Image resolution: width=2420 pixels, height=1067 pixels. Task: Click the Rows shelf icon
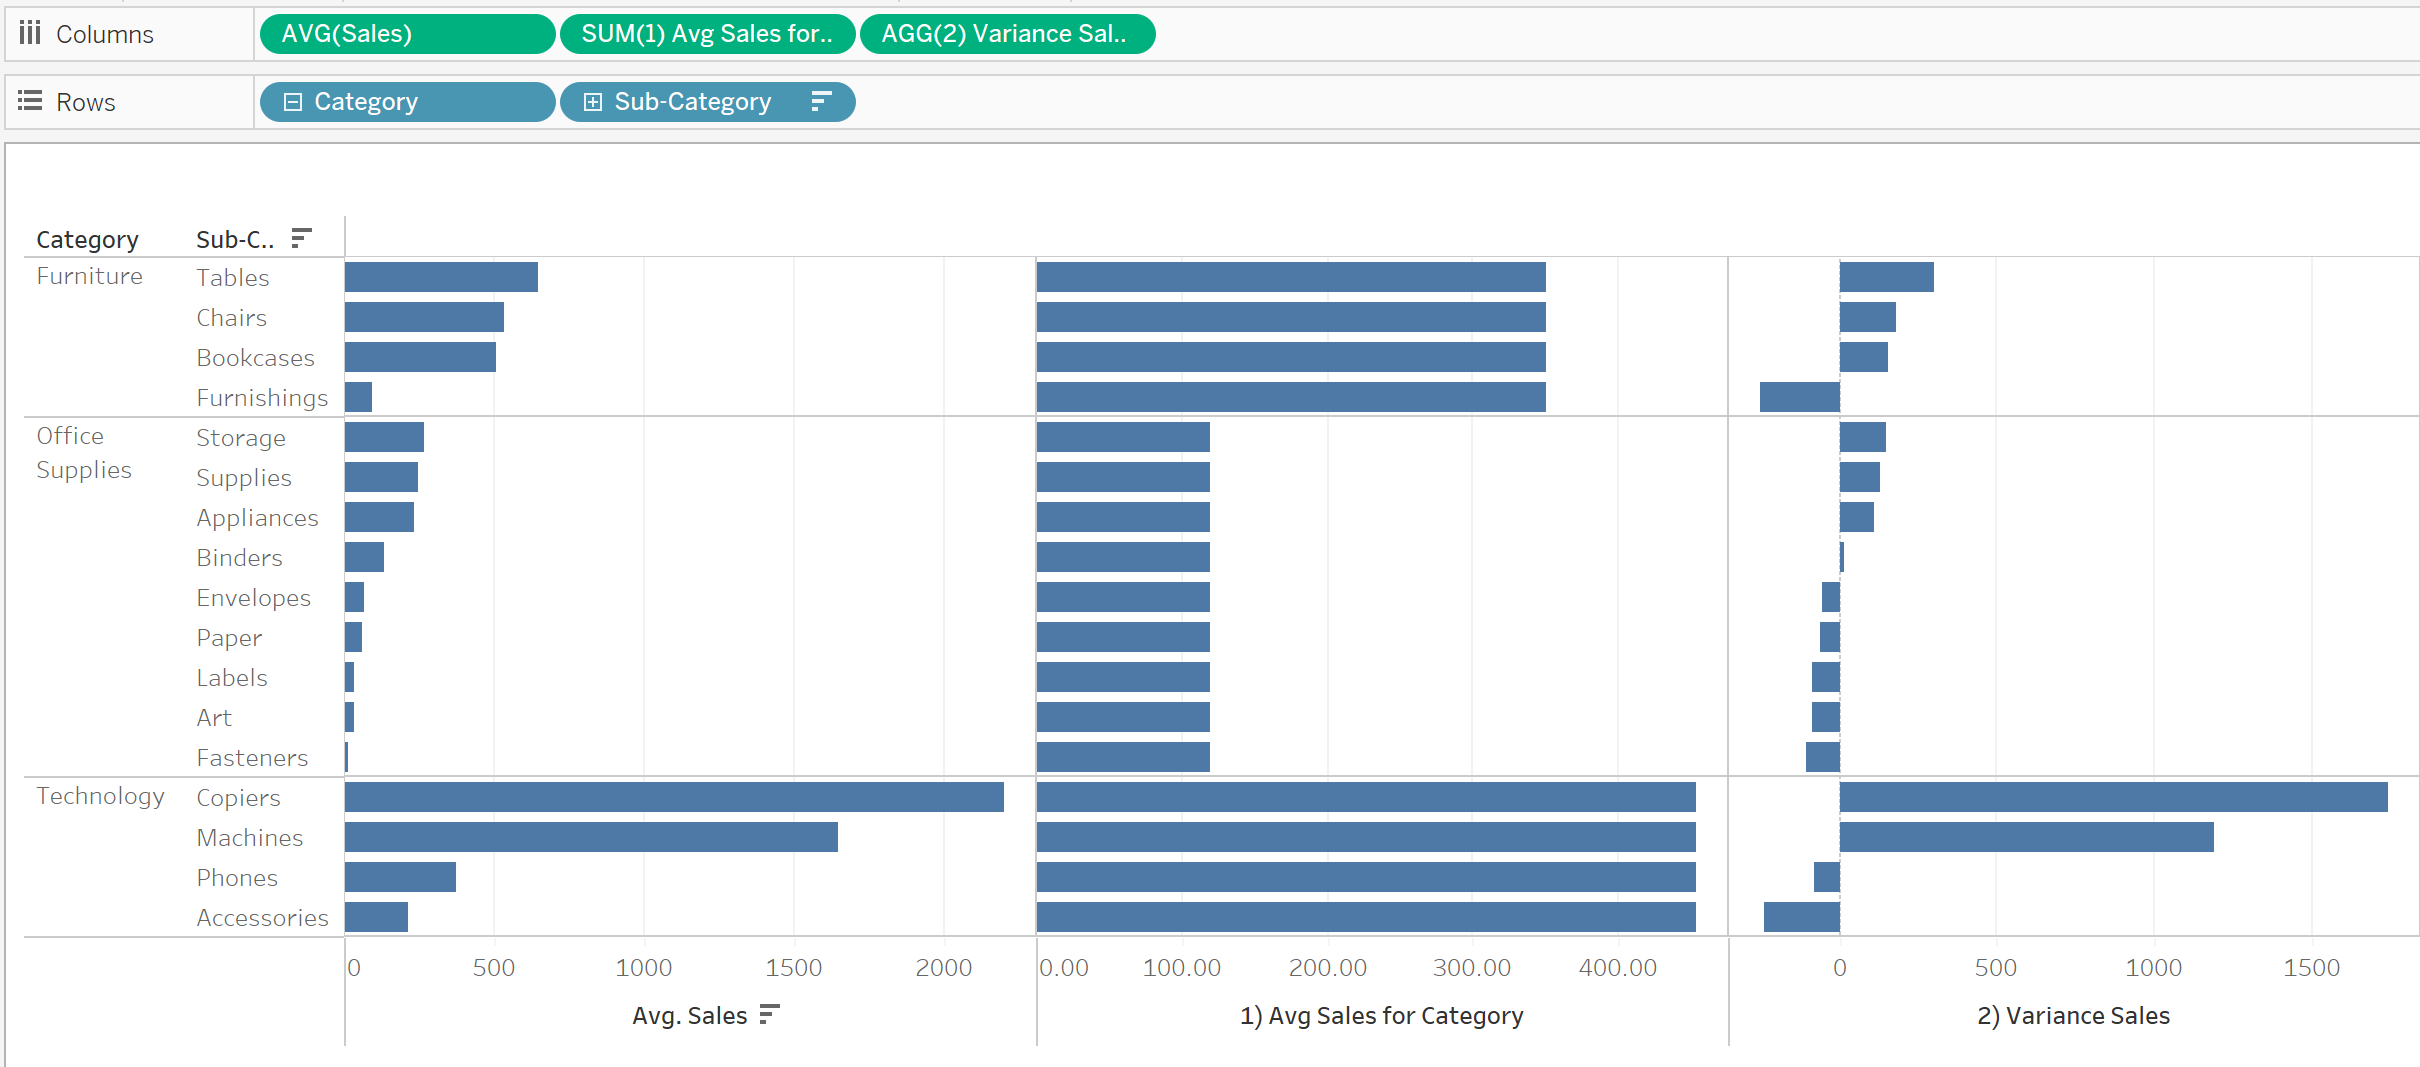30,101
